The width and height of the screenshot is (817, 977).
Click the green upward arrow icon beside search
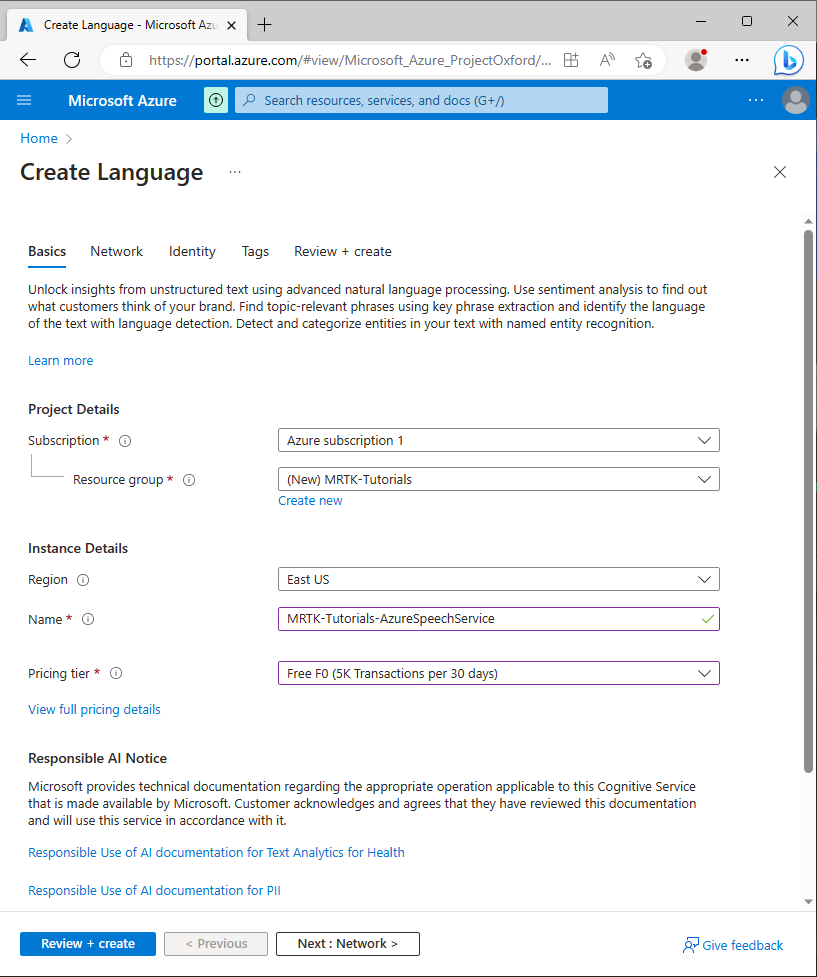[215, 100]
